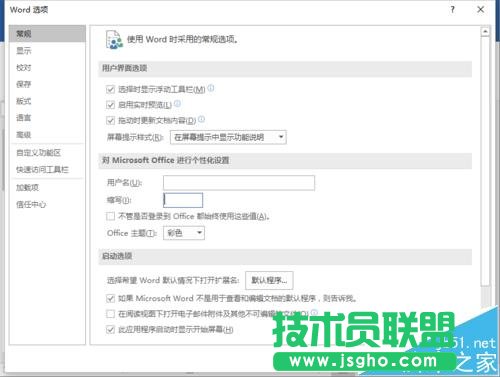Click the options pane vertical scrollbar thumb
The height and width of the screenshot is (377, 500).
tap(485, 161)
